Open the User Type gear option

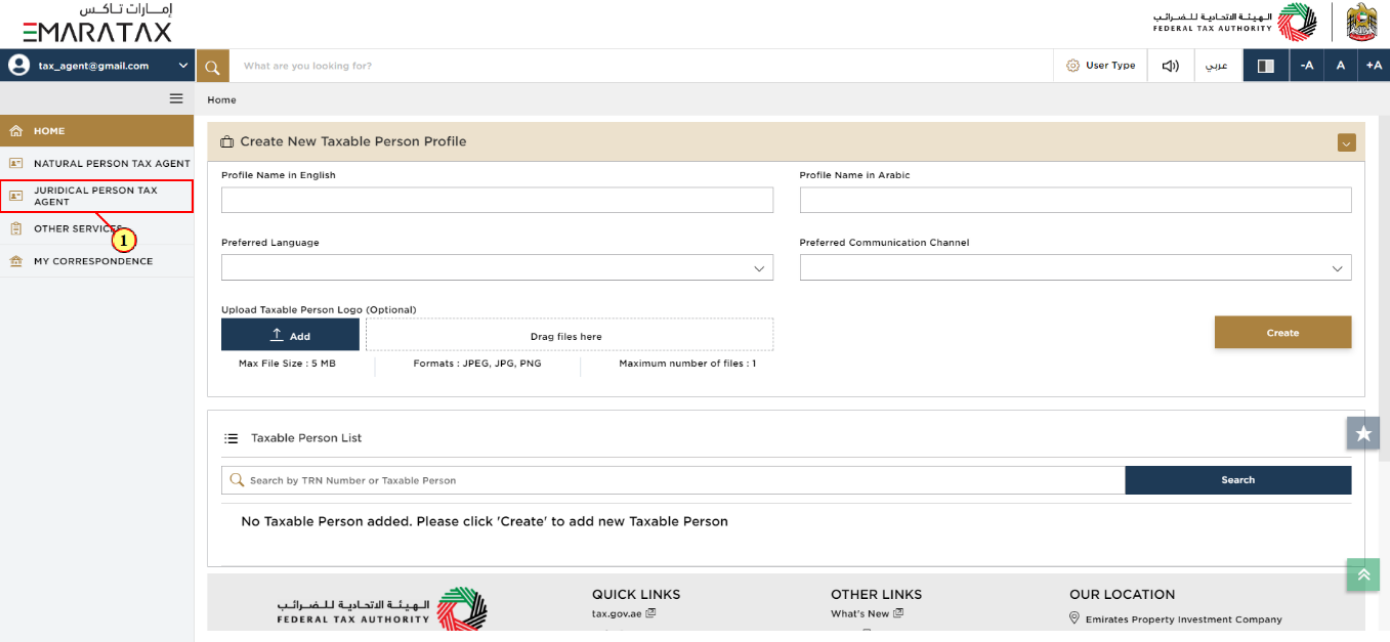1100,66
